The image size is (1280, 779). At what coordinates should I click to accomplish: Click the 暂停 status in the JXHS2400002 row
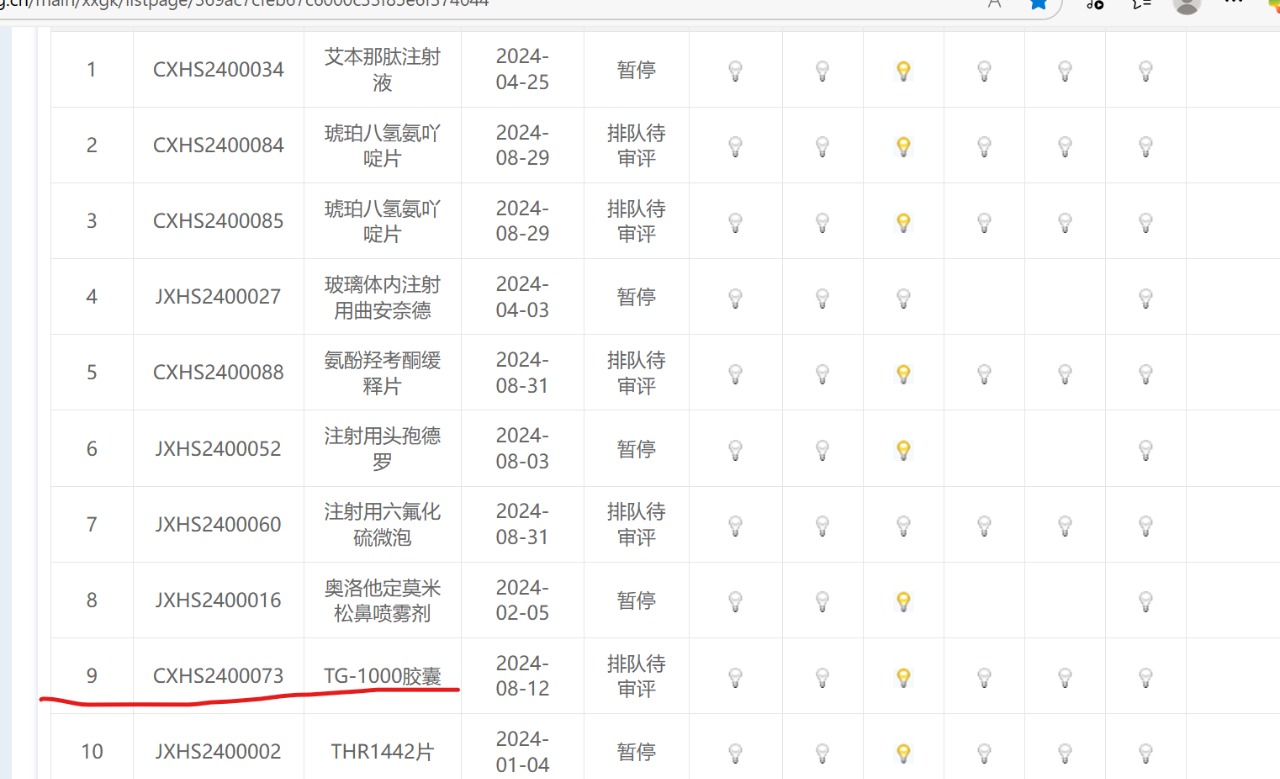[636, 751]
